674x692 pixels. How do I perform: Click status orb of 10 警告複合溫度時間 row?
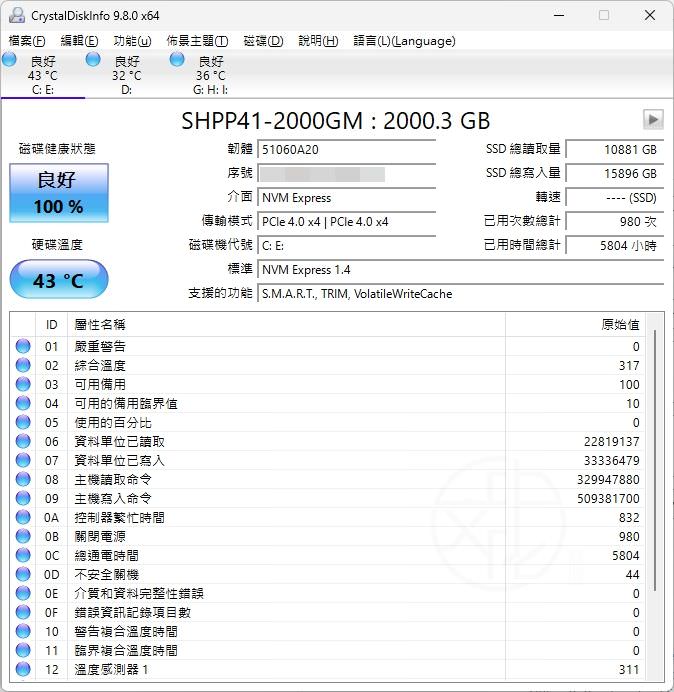23,632
